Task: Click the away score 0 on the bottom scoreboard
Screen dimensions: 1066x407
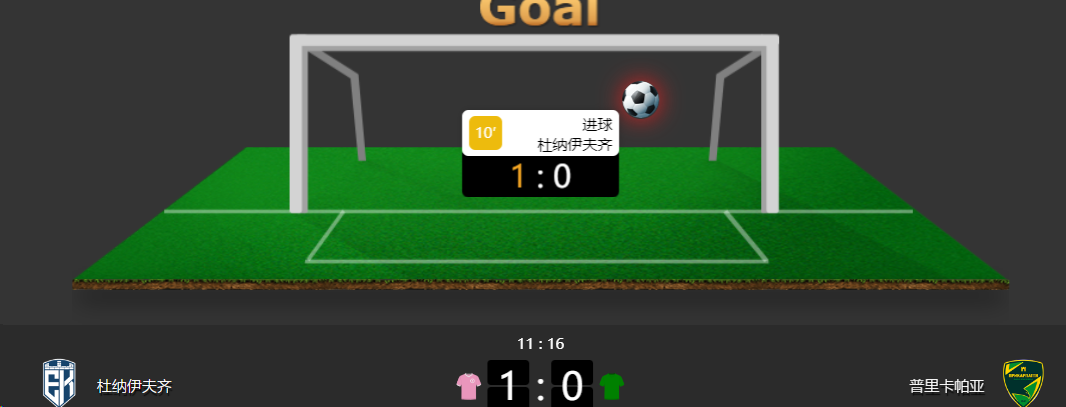Action: pyautogui.click(x=572, y=385)
